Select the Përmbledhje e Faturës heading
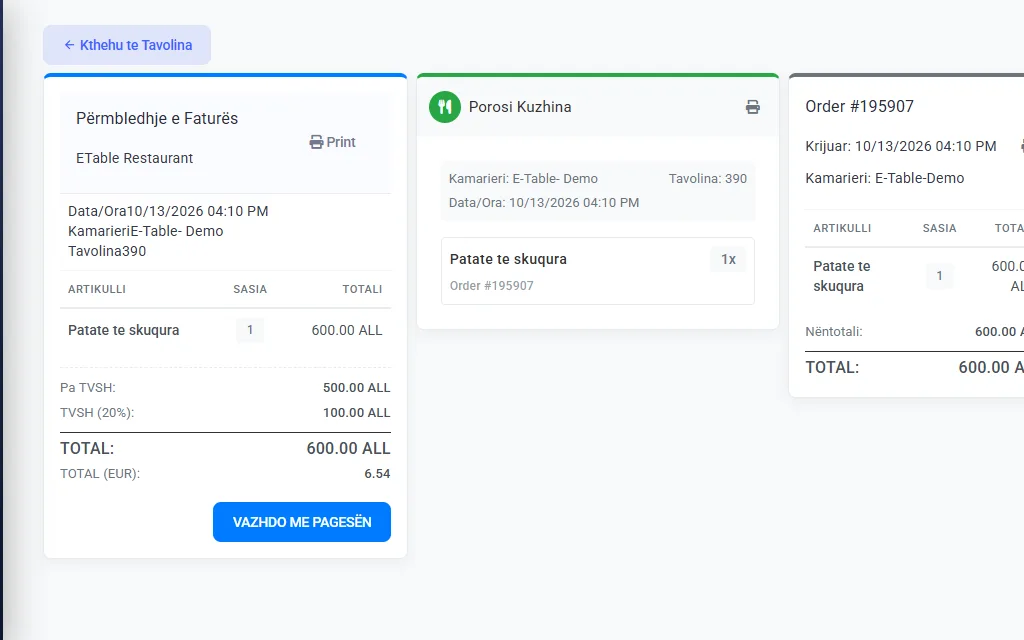 (157, 118)
